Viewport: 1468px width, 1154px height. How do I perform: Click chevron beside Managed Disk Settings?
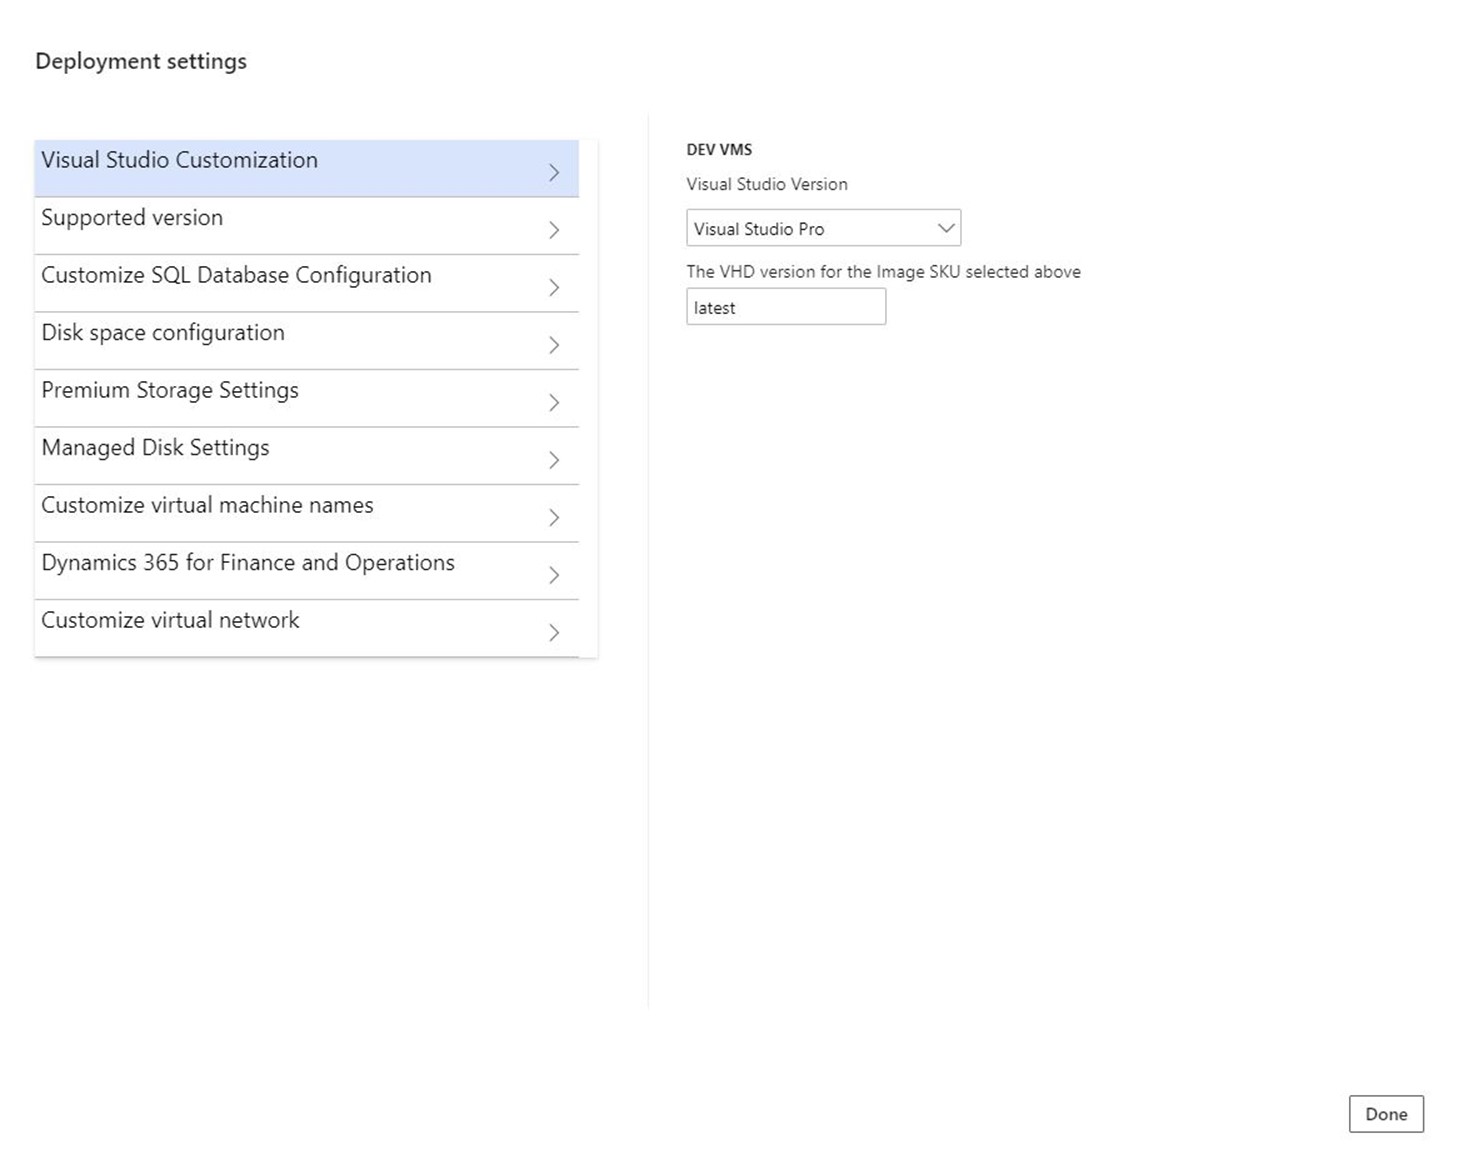pos(554,460)
